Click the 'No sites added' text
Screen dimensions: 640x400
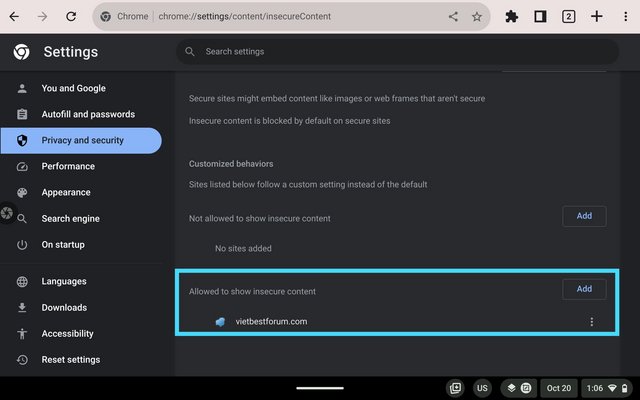[243, 249]
